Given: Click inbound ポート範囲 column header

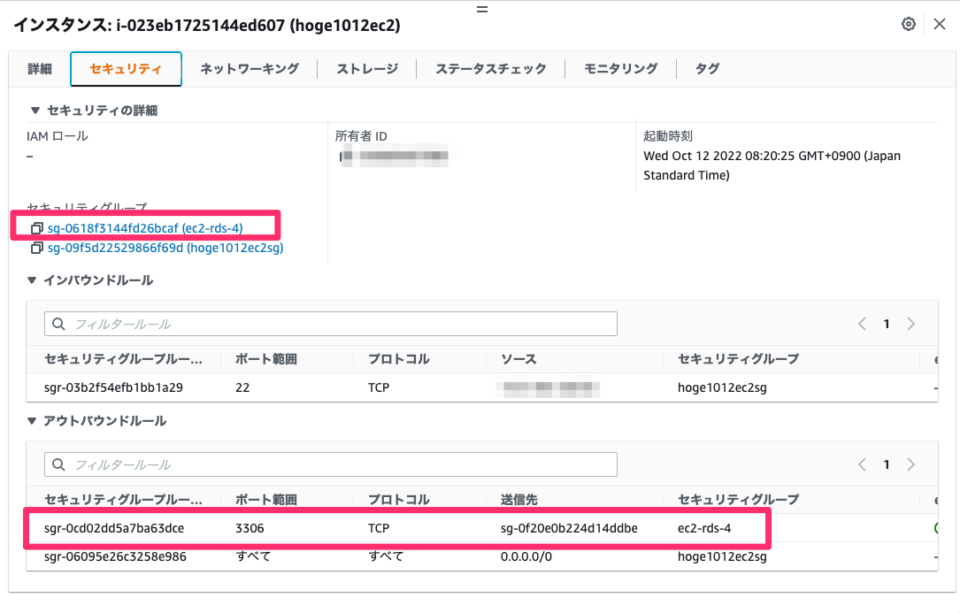Looking at the screenshot, I should coord(266,359).
